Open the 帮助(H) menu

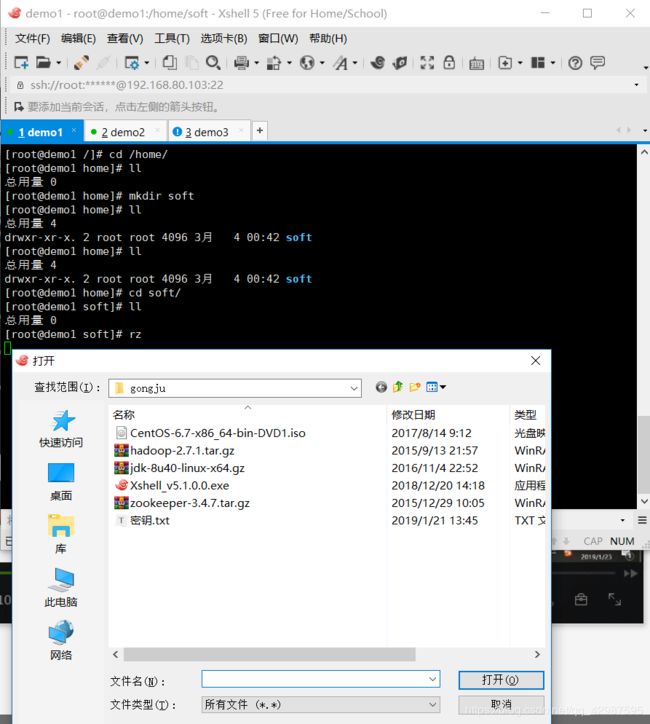coord(328,38)
